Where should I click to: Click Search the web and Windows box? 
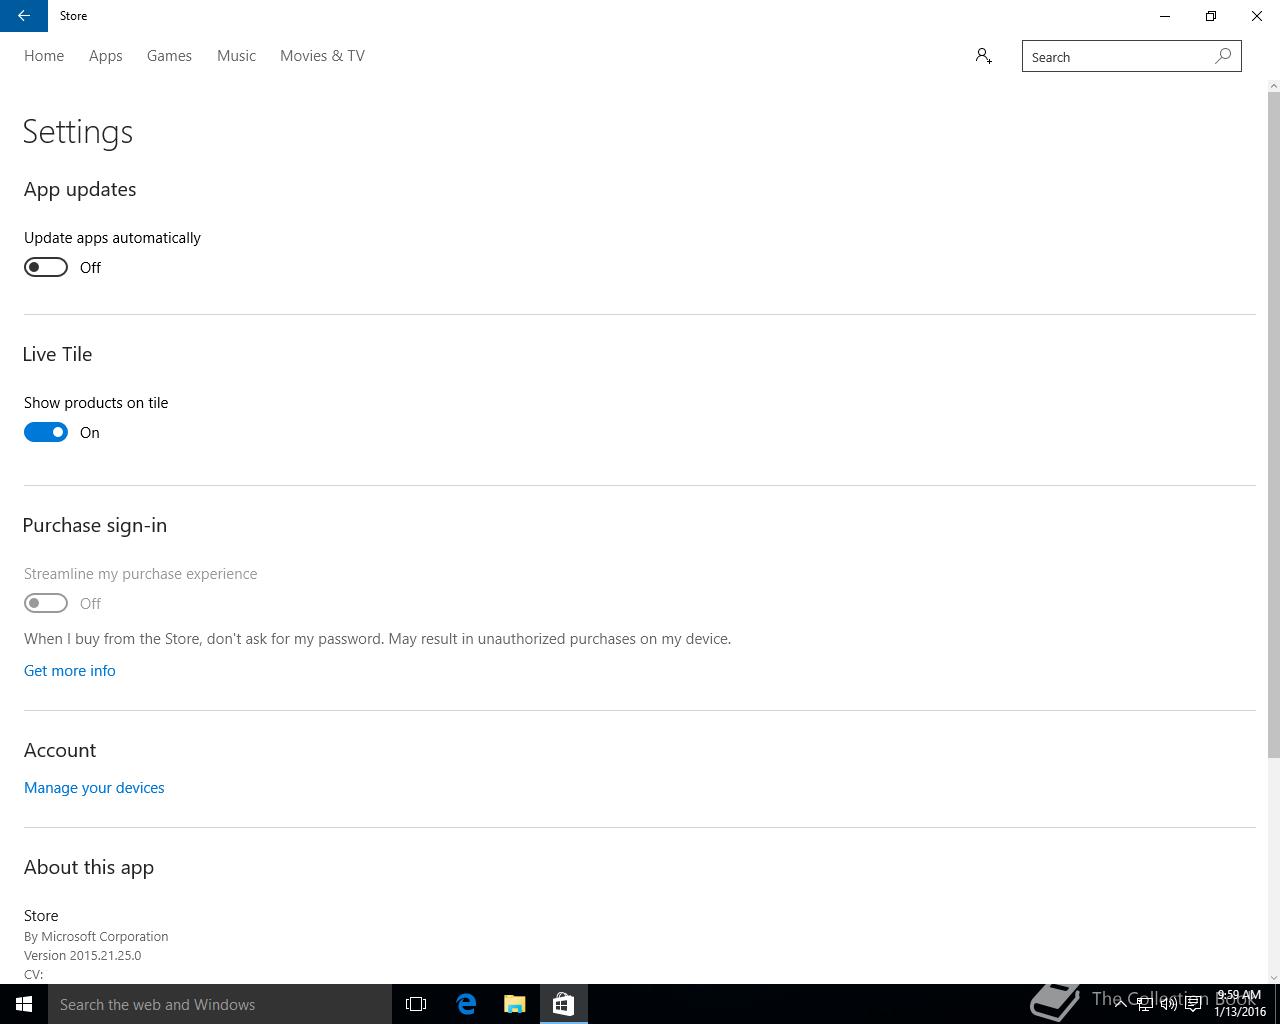pos(220,1004)
